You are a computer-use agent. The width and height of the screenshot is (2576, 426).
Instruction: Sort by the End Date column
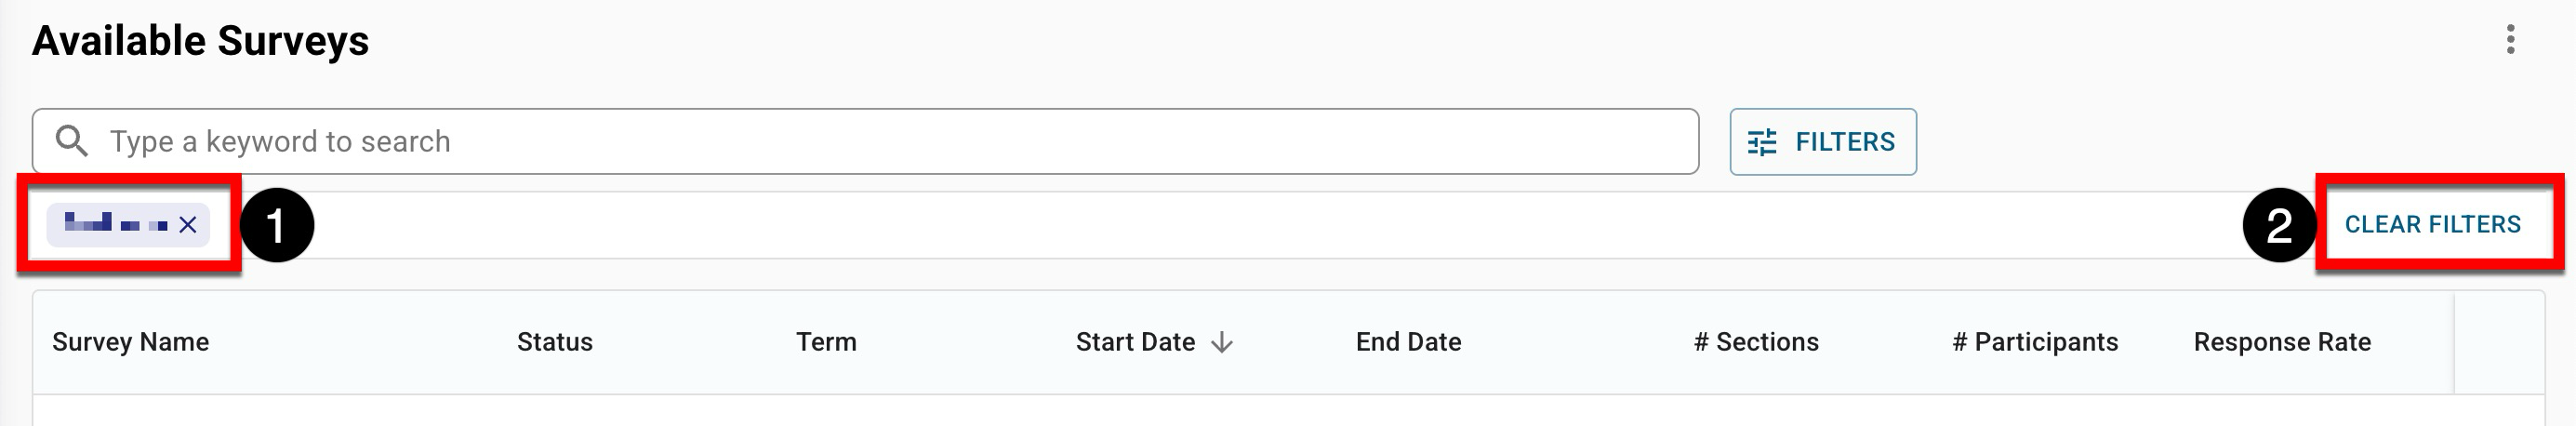point(1408,342)
